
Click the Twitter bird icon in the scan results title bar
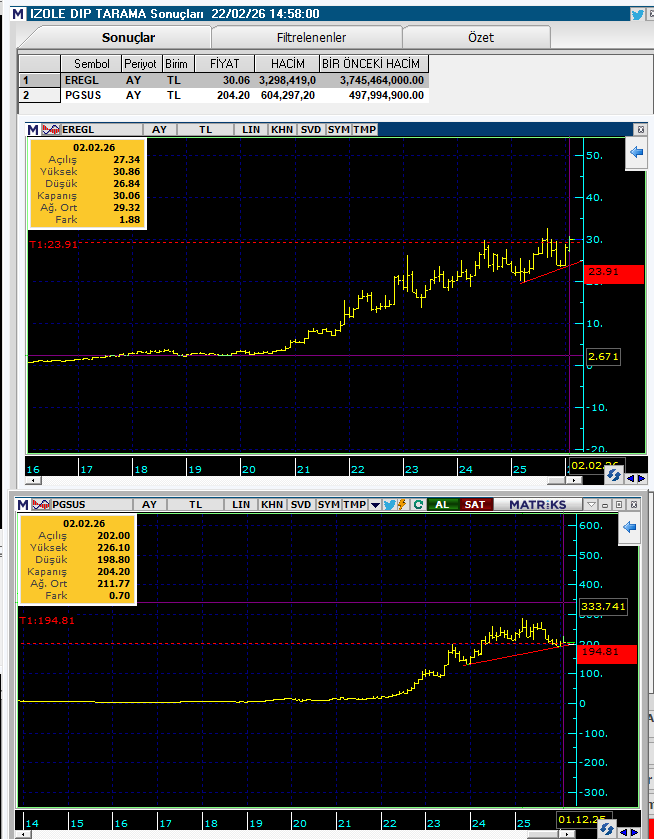tap(637, 14)
